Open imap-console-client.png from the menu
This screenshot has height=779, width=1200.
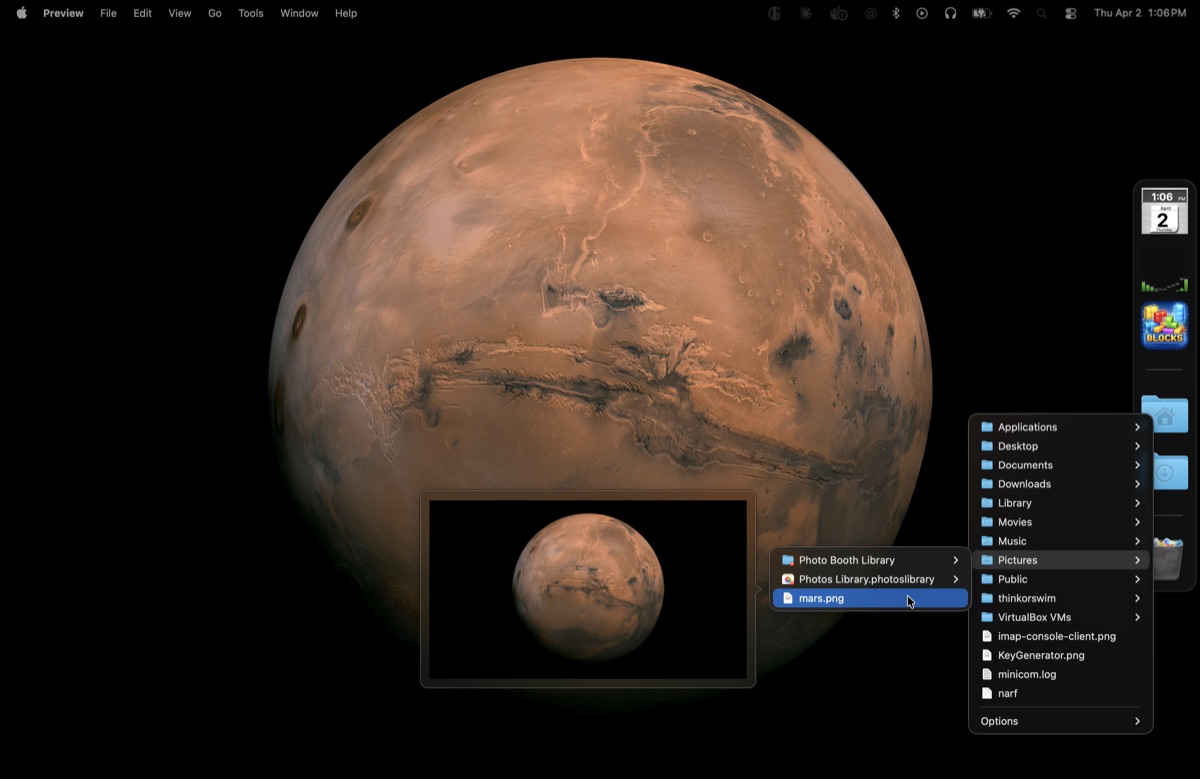coord(1060,636)
